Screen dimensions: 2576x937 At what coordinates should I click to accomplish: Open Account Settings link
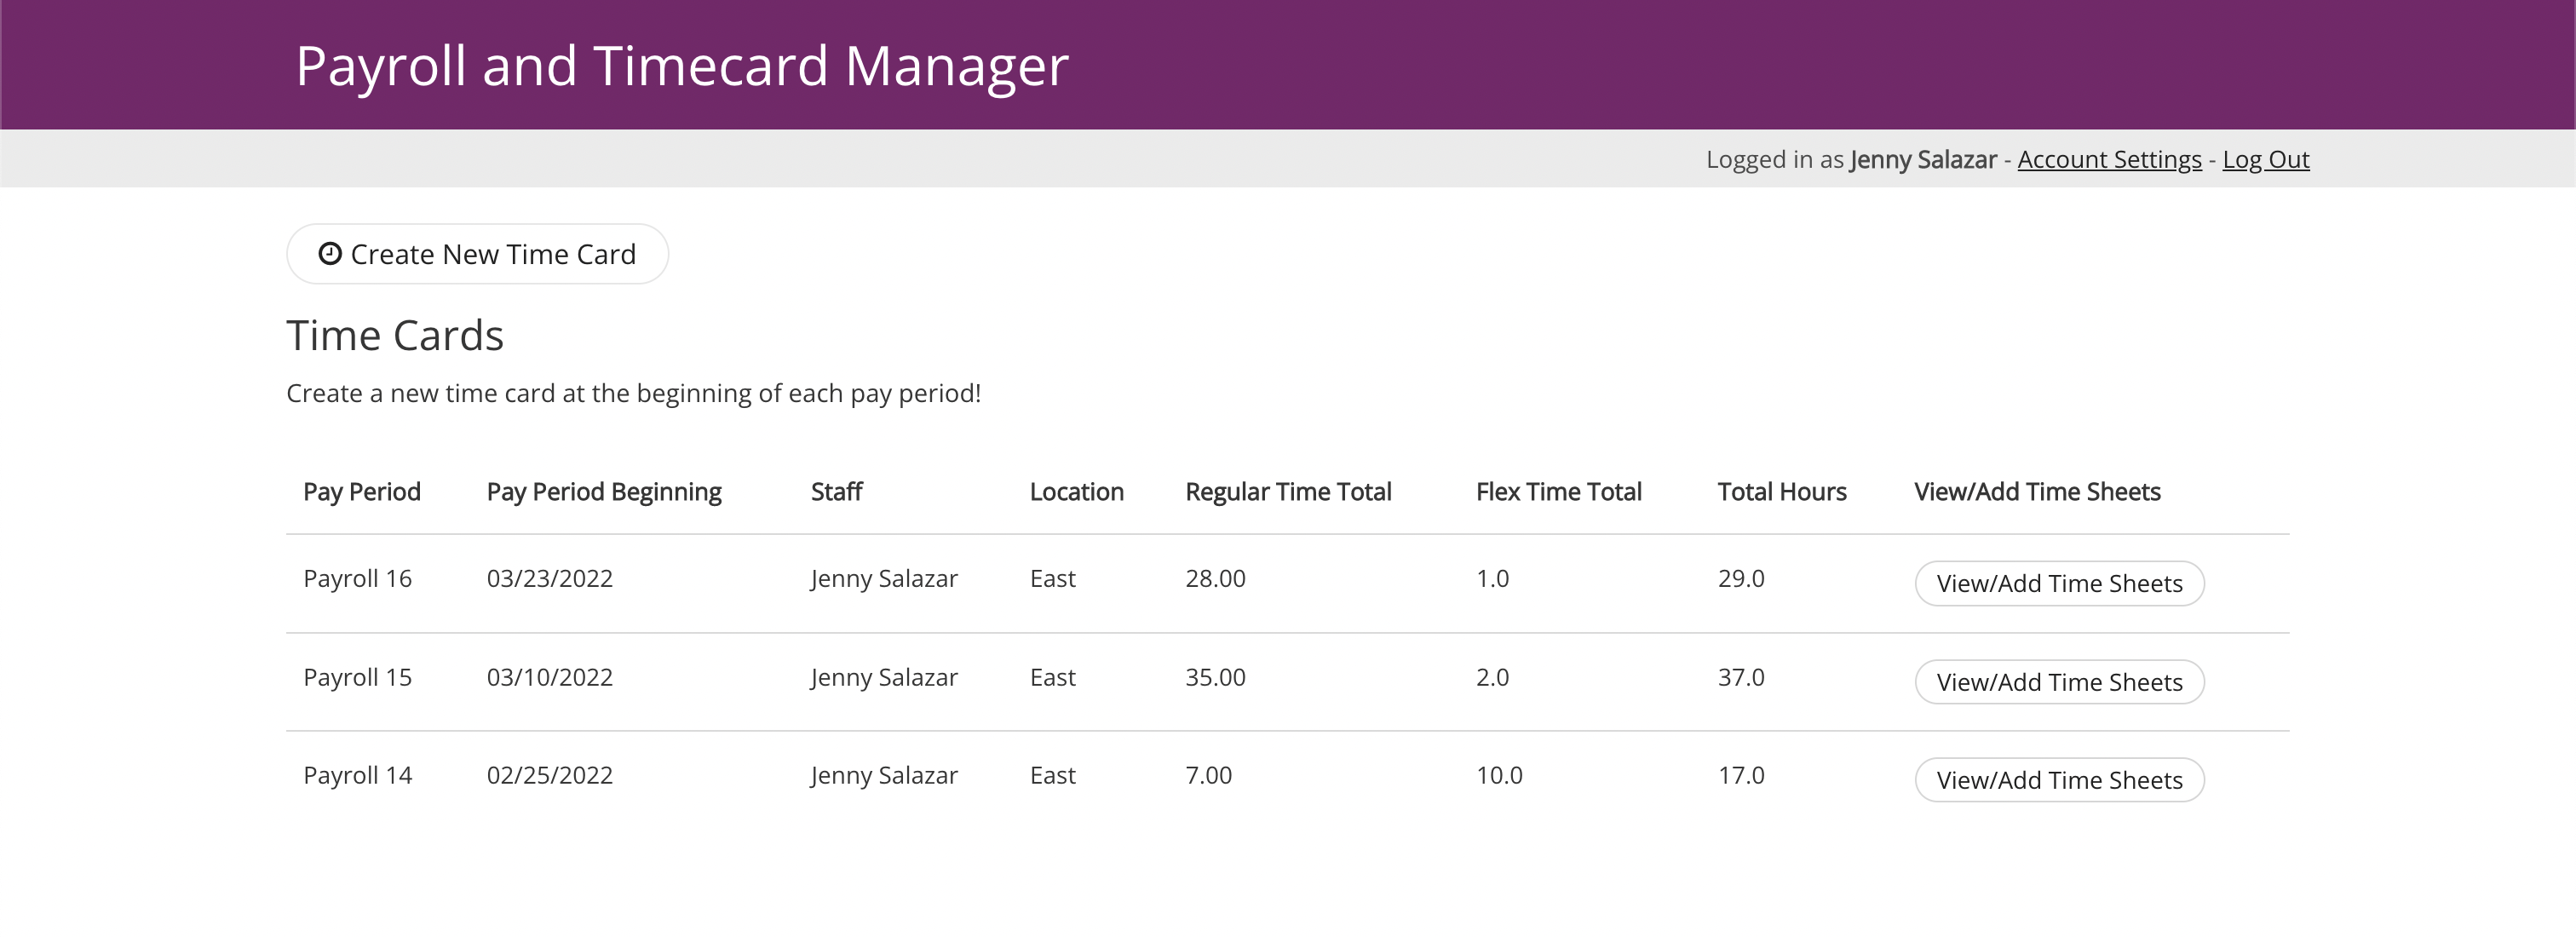[x=2109, y=160]
